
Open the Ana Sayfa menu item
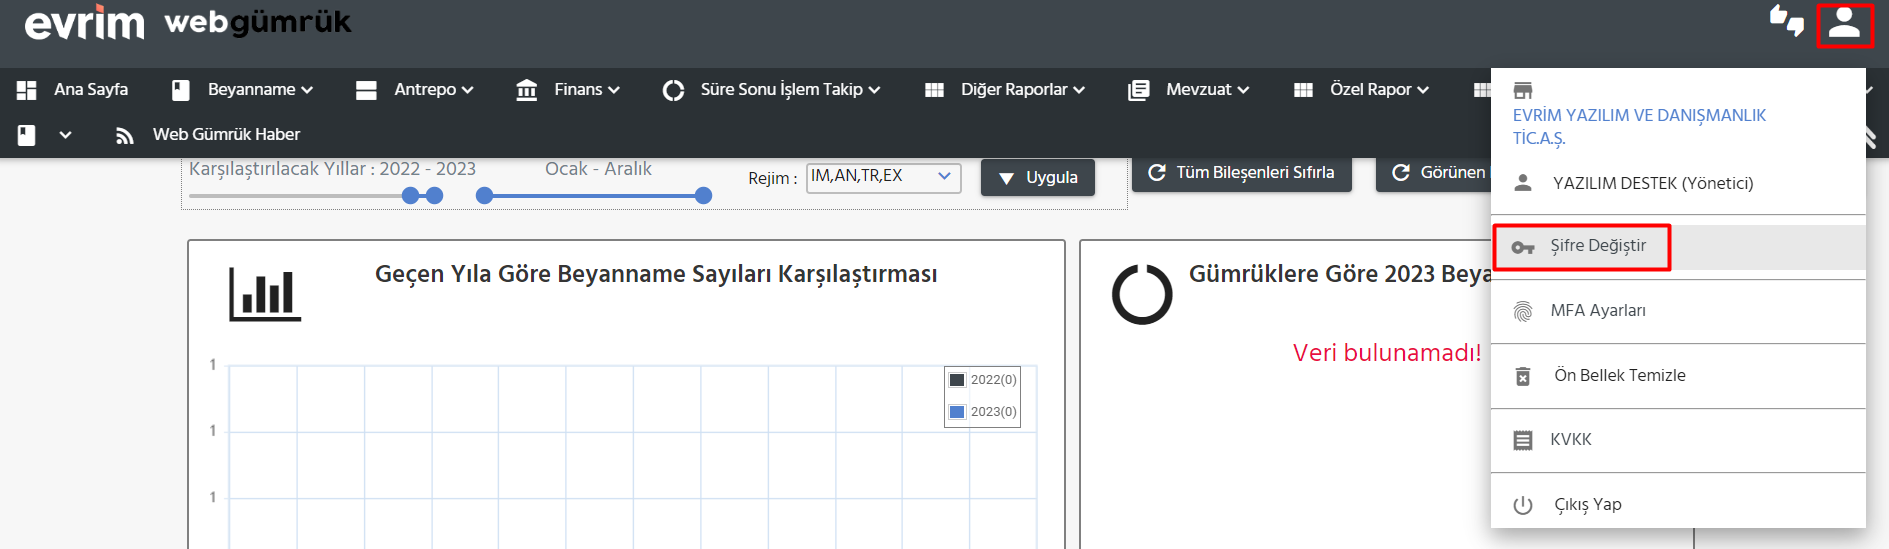pos(91,89)
